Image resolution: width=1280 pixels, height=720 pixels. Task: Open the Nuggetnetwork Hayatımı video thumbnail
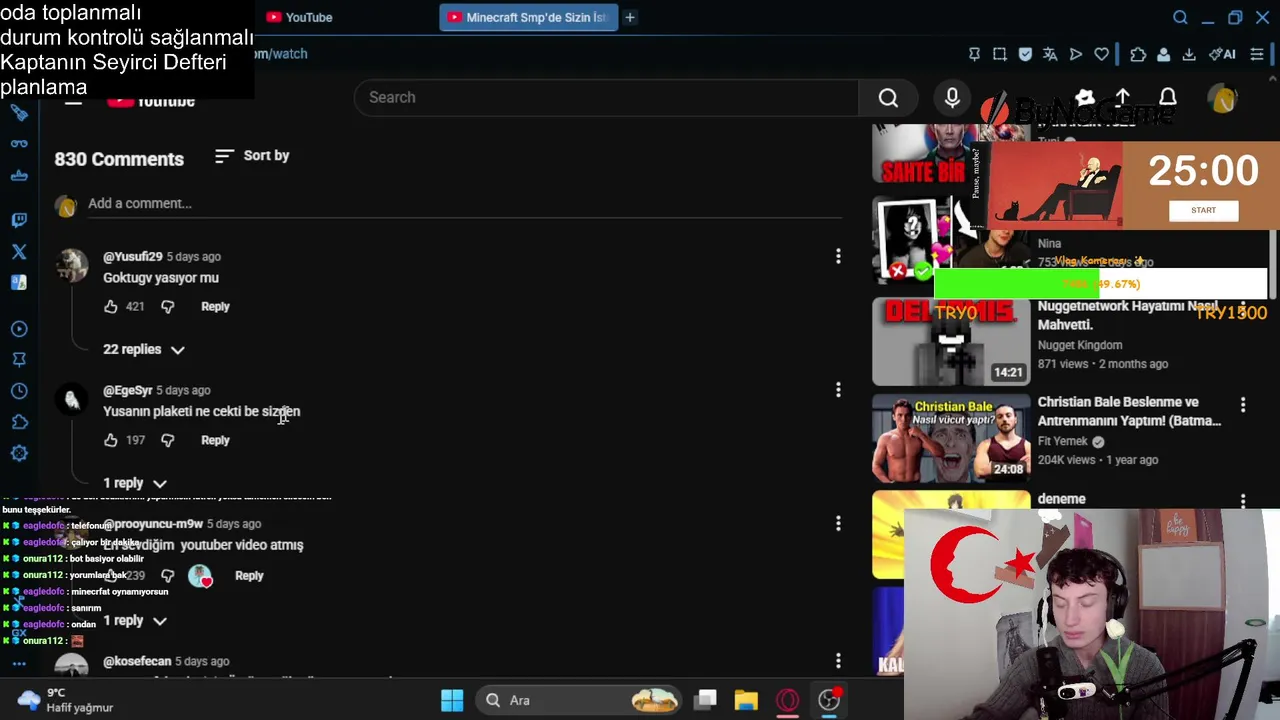(x=951, y=342)
